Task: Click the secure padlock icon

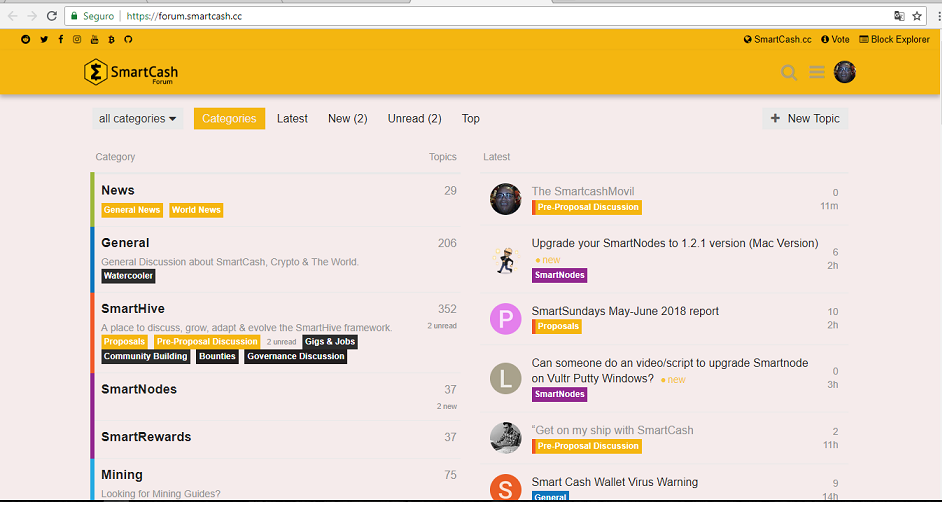Action: tap(74, 16)
